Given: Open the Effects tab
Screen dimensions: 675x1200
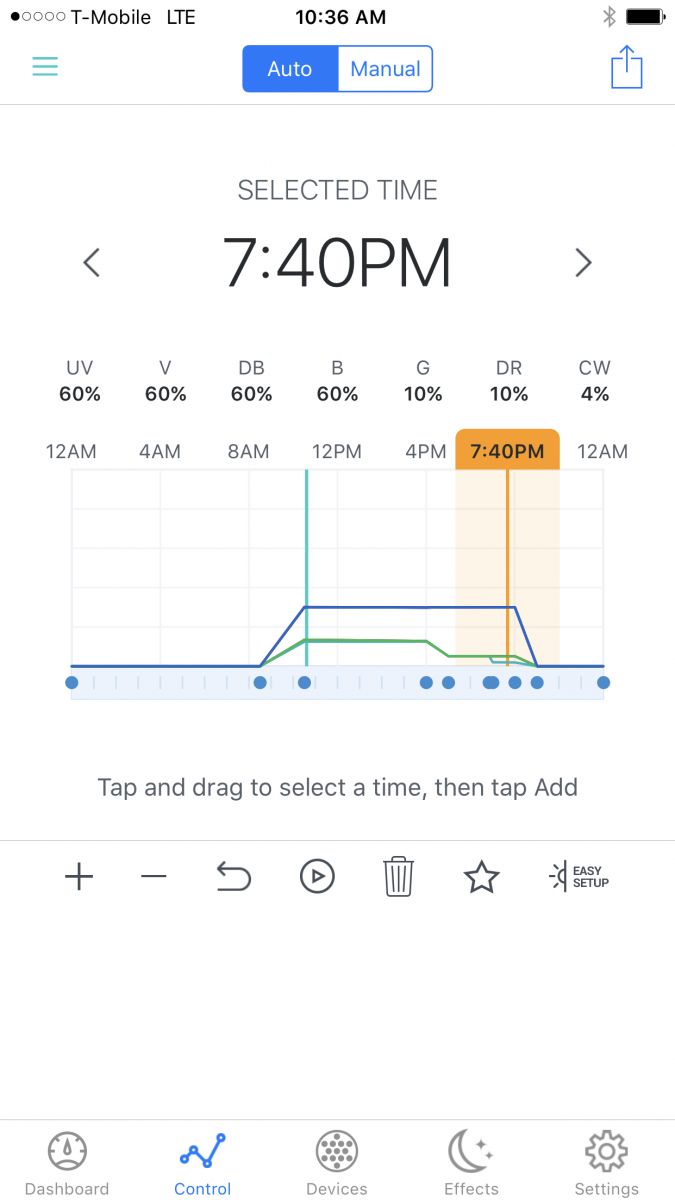Looking at the screenshot, I should 471,1164.
